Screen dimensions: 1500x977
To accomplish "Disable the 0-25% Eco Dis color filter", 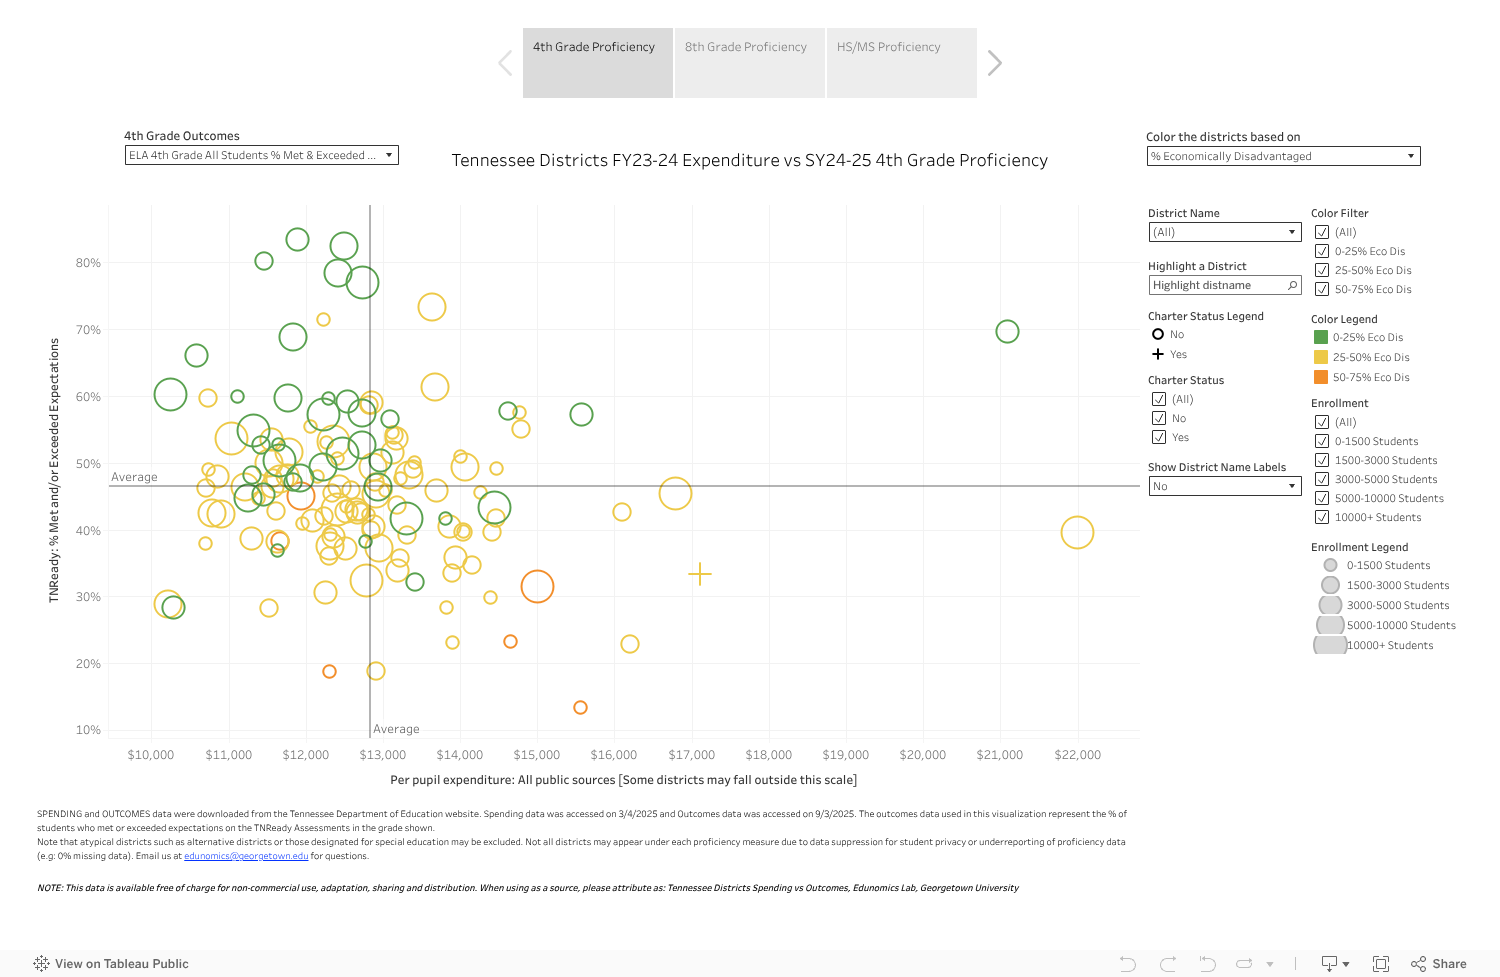I will pos(1322,251).
